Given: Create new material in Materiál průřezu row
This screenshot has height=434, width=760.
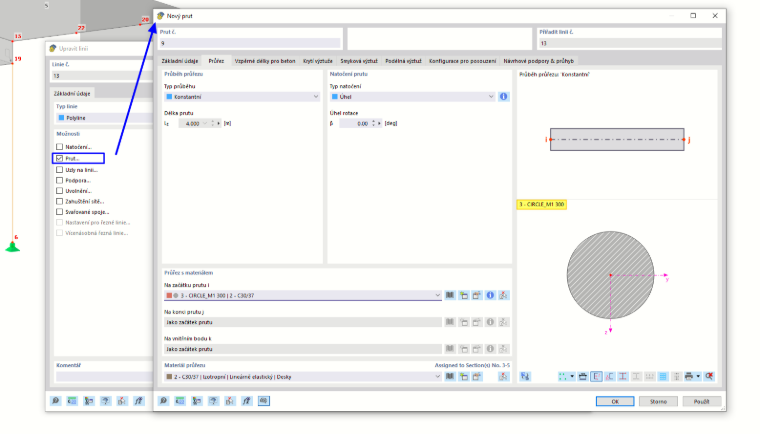Looking at the screenshot, I should click(x=464, y=377).
